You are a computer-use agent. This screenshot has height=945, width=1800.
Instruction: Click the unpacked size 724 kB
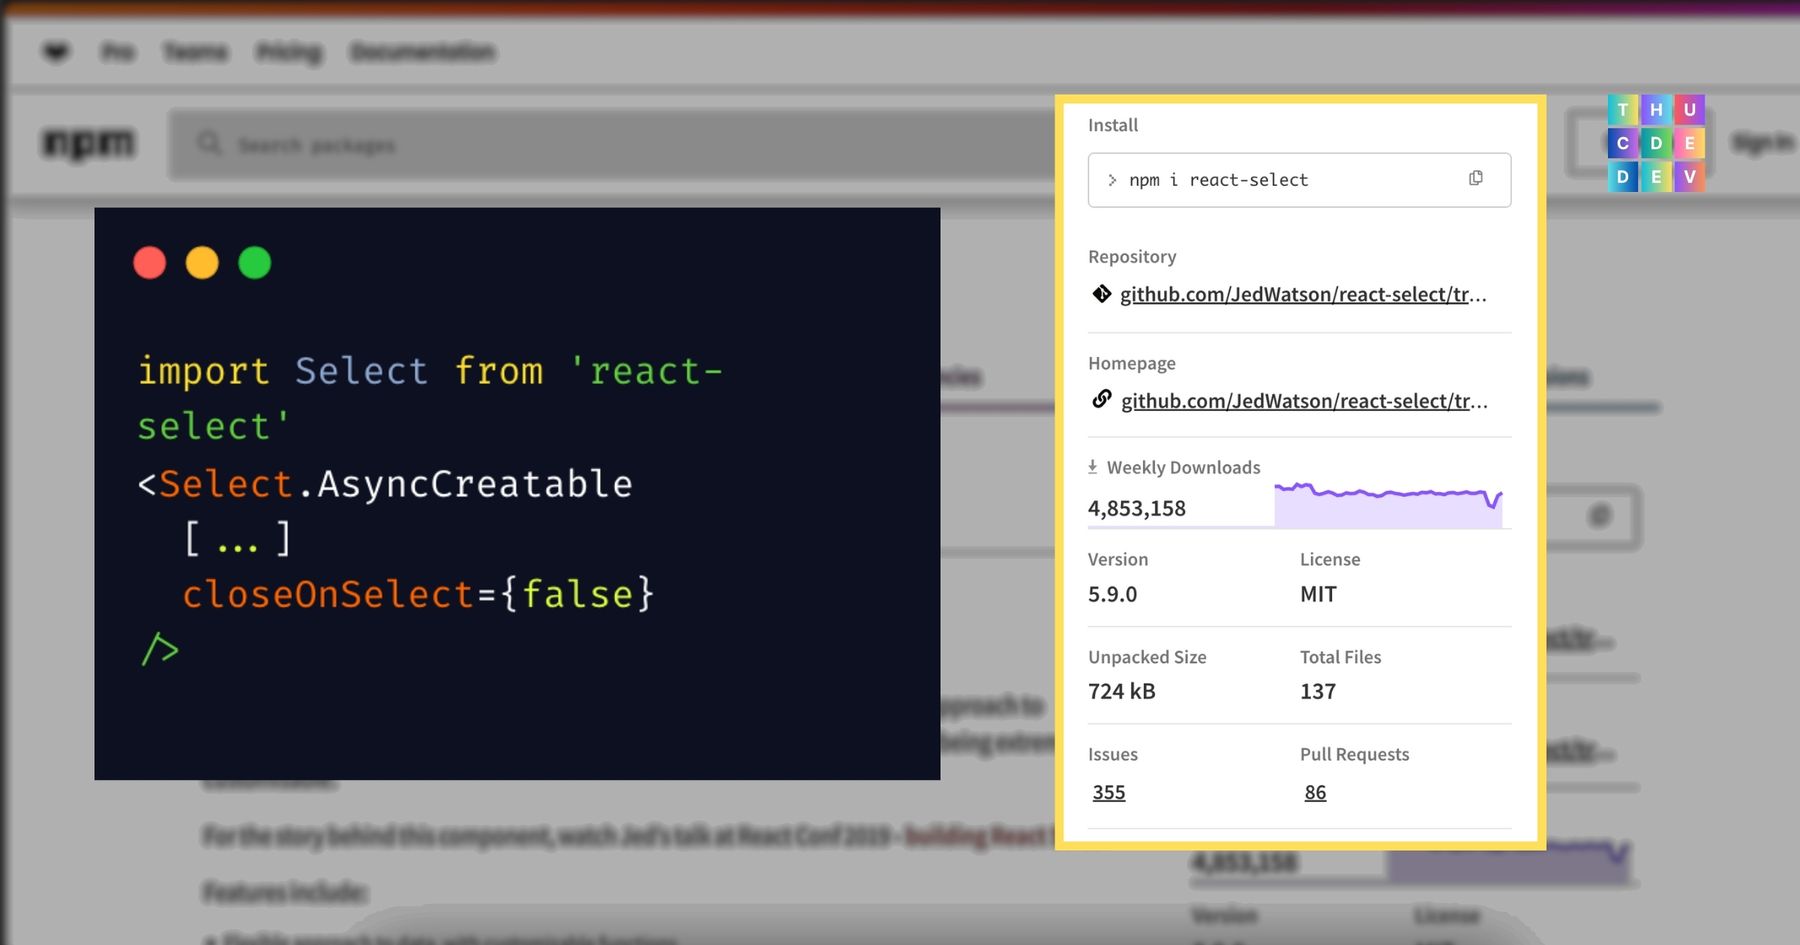pos(1121,691)
